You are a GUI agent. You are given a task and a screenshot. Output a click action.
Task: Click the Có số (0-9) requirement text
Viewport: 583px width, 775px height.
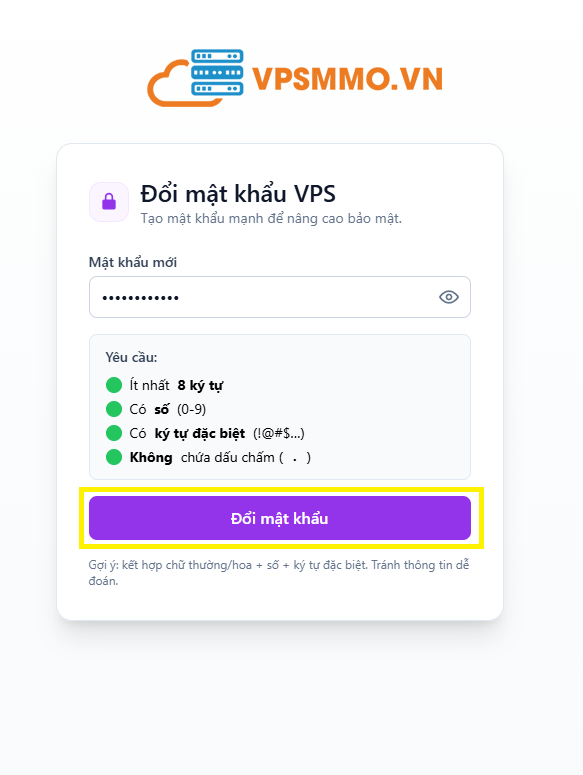pyautogui.click(x=167, y=409)
